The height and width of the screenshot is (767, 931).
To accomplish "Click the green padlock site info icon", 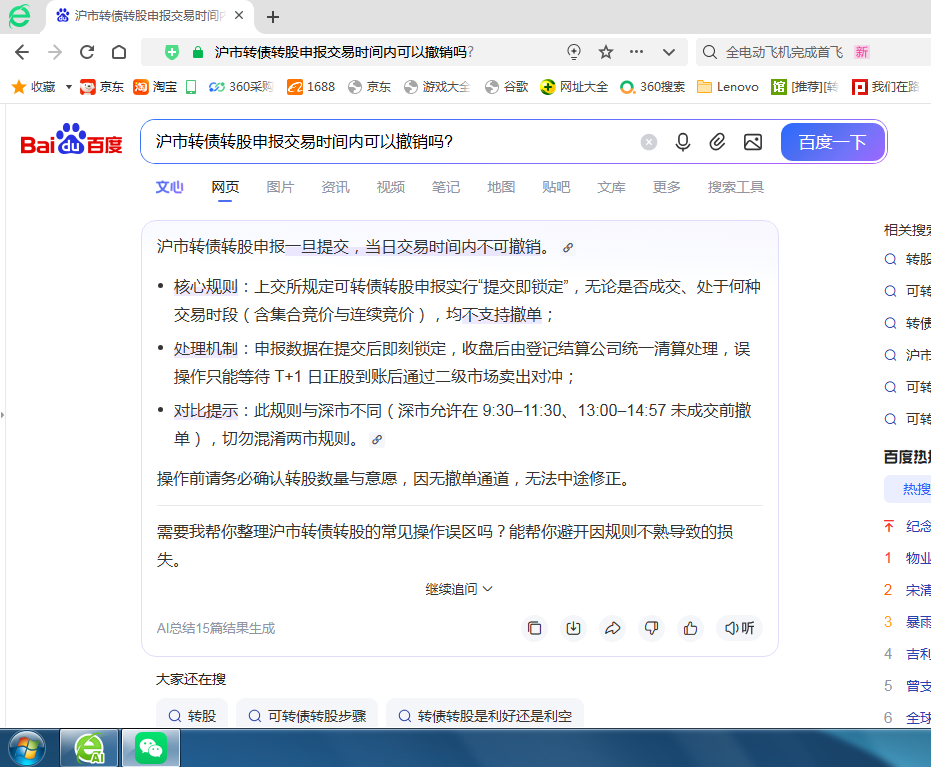I will click(x=198, y=52).
